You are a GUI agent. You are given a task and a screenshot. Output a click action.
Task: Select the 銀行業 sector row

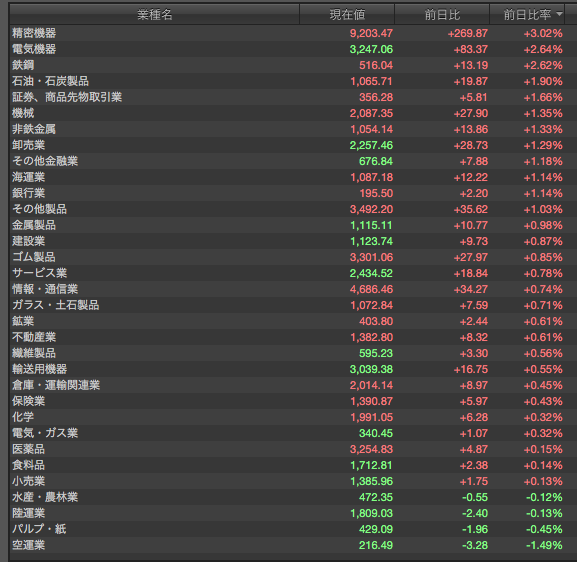tap(293, 193)
